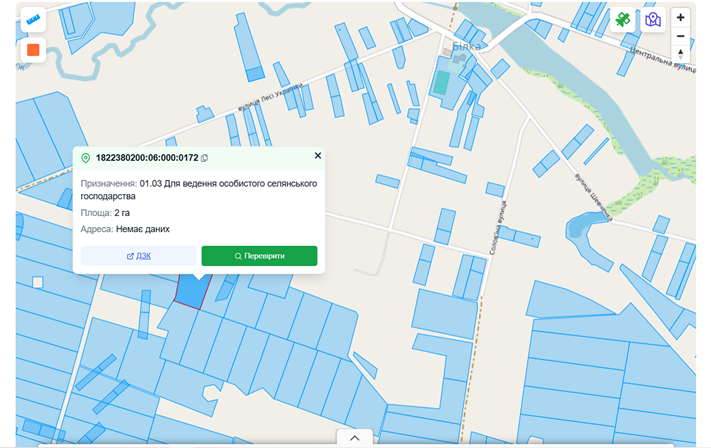Switch to satellite imagery view
Viewport: 711px width, 448px height.
[623, 19]
